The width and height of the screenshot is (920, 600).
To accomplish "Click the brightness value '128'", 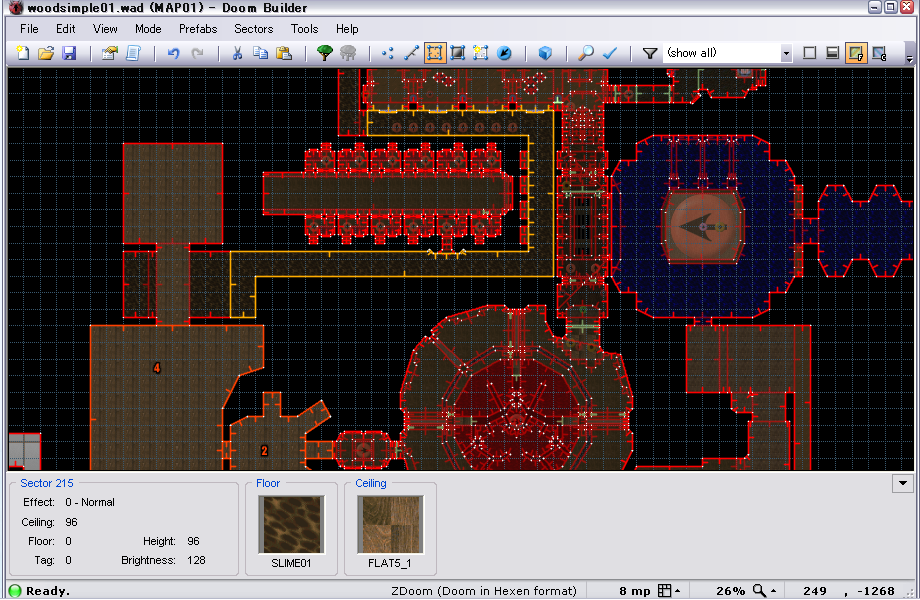I will coord(196,560).
